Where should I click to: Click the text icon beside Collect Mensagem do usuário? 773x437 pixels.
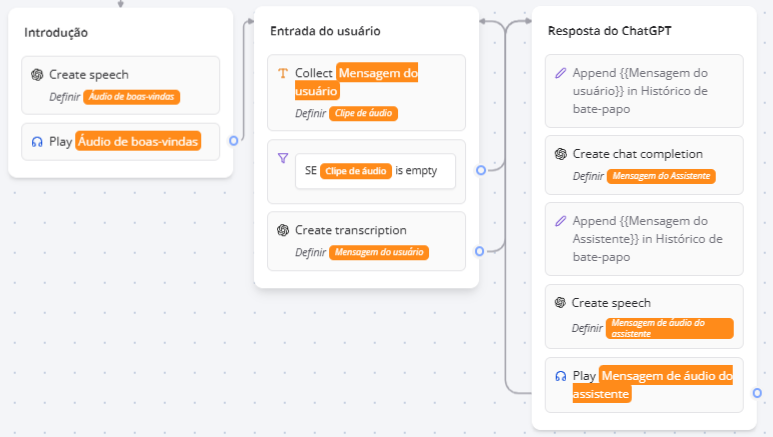point(283,74)
